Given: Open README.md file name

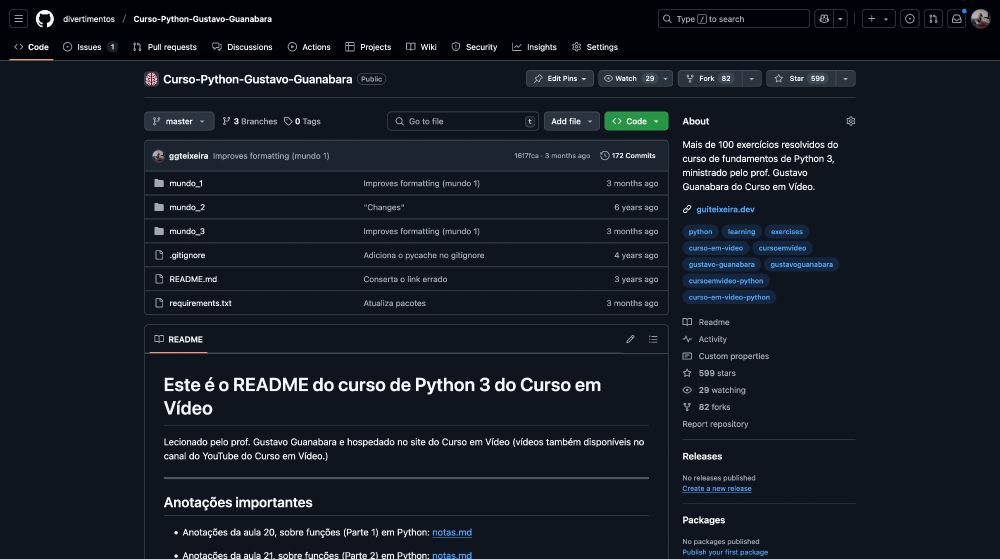Looking at the screenshot, I should (193, 279).
